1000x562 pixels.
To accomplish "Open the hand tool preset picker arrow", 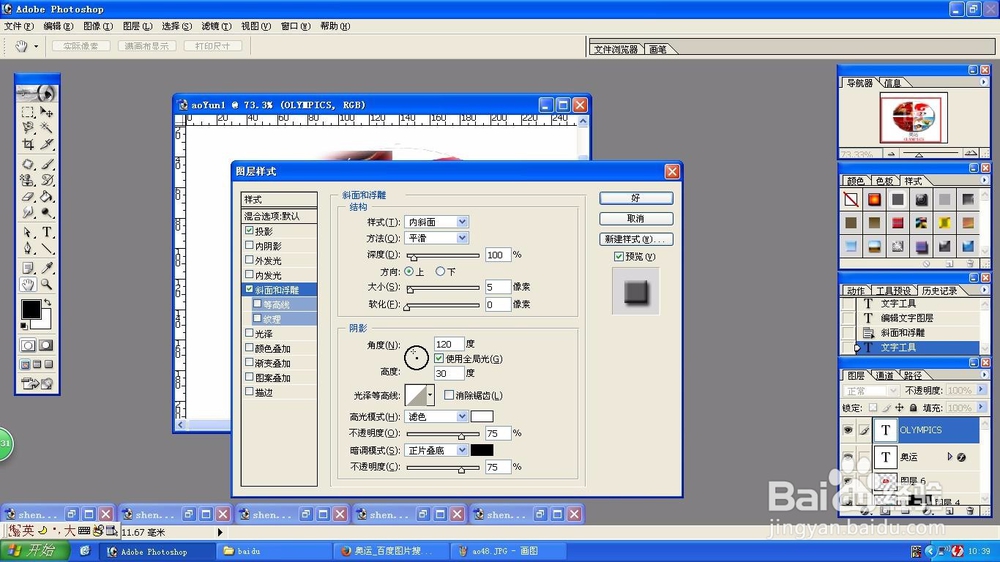I will [x=36, y=46].
